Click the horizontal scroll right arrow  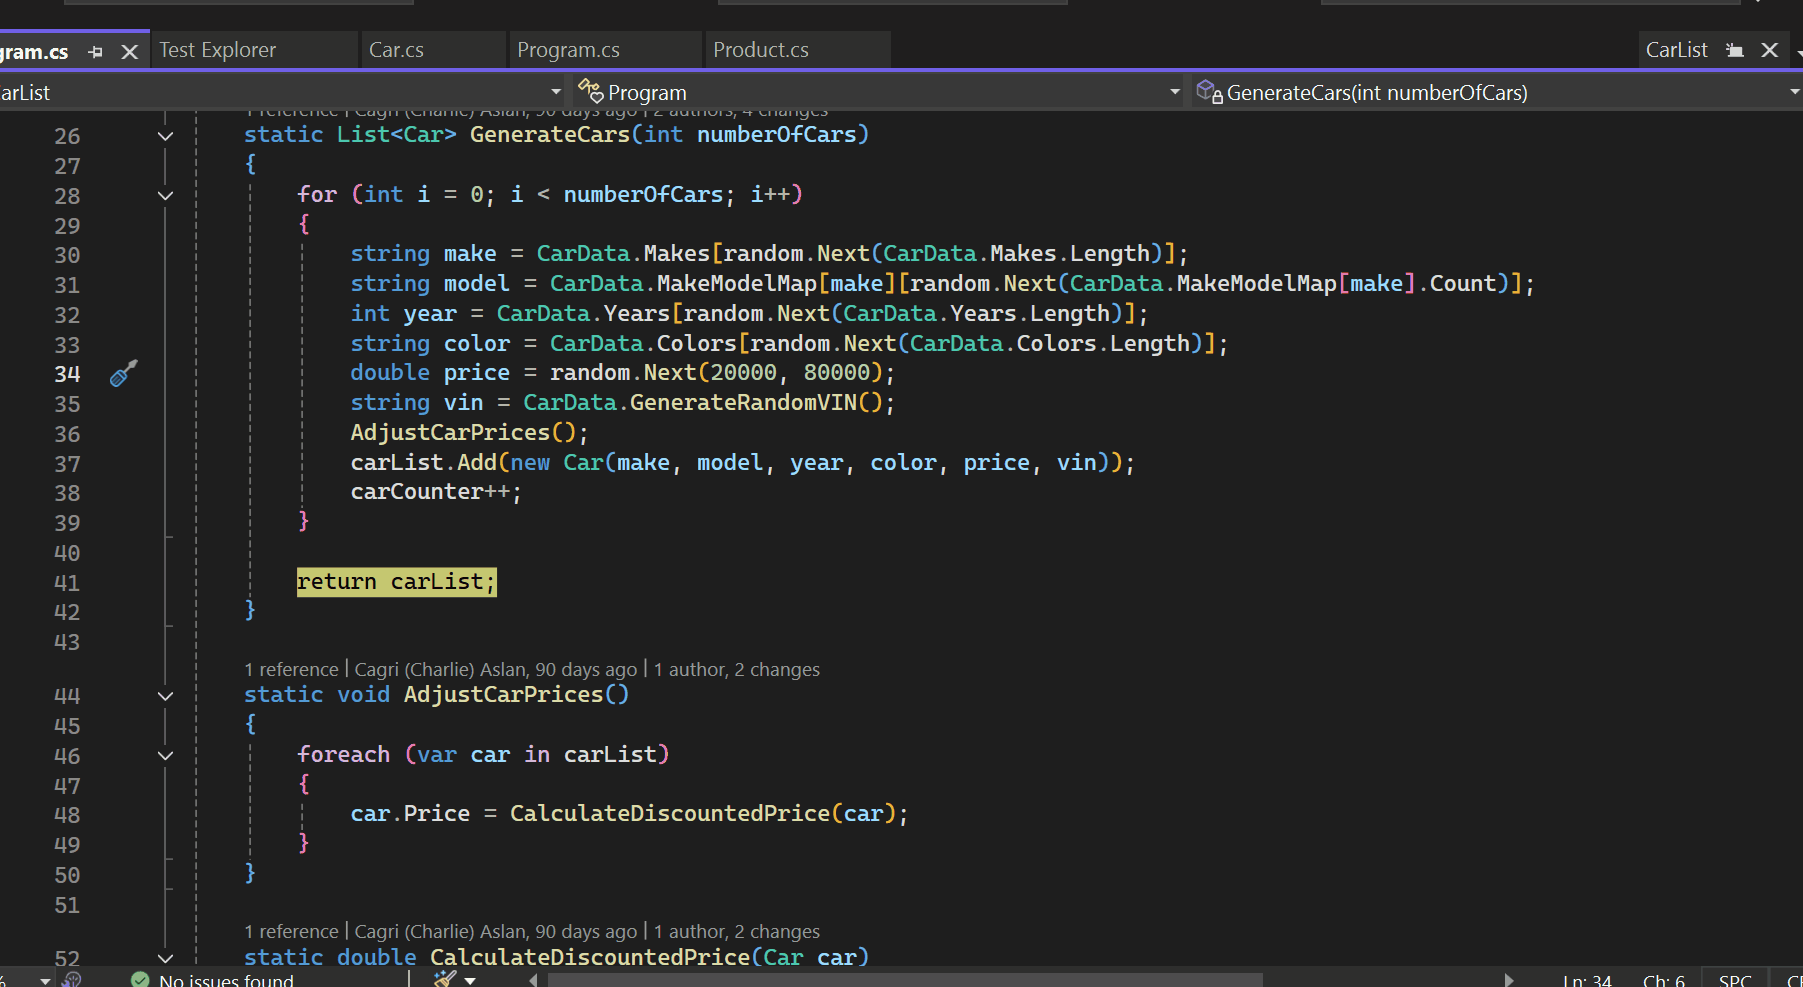coord(1509,980)
